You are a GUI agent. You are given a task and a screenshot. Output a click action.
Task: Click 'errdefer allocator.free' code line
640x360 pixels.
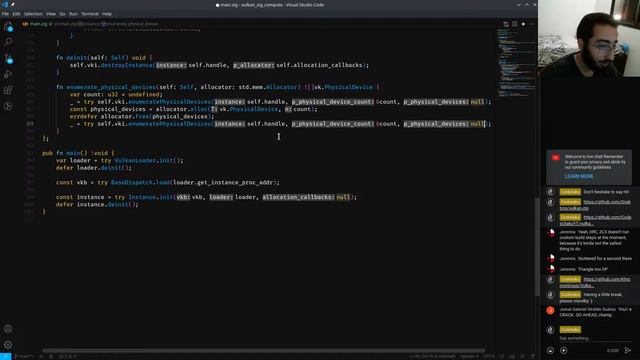pos(142,116)
